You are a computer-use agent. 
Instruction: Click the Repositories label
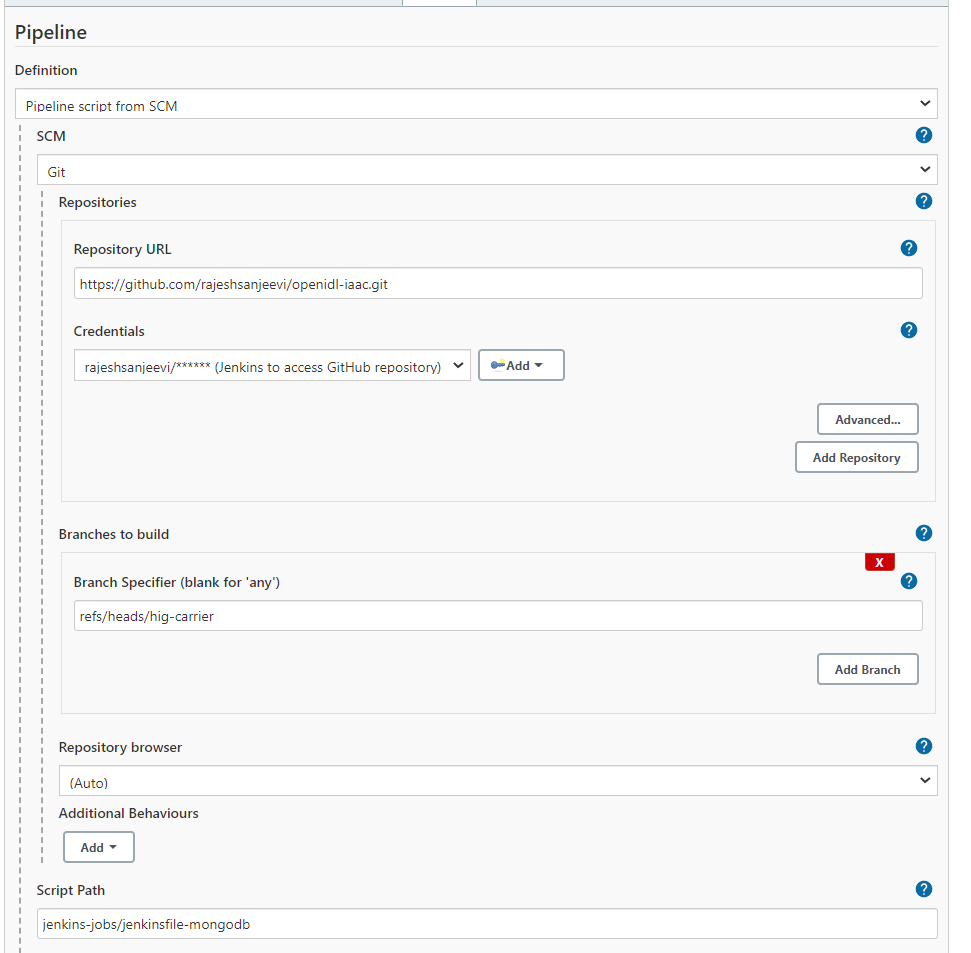click(x=97, y=202)
